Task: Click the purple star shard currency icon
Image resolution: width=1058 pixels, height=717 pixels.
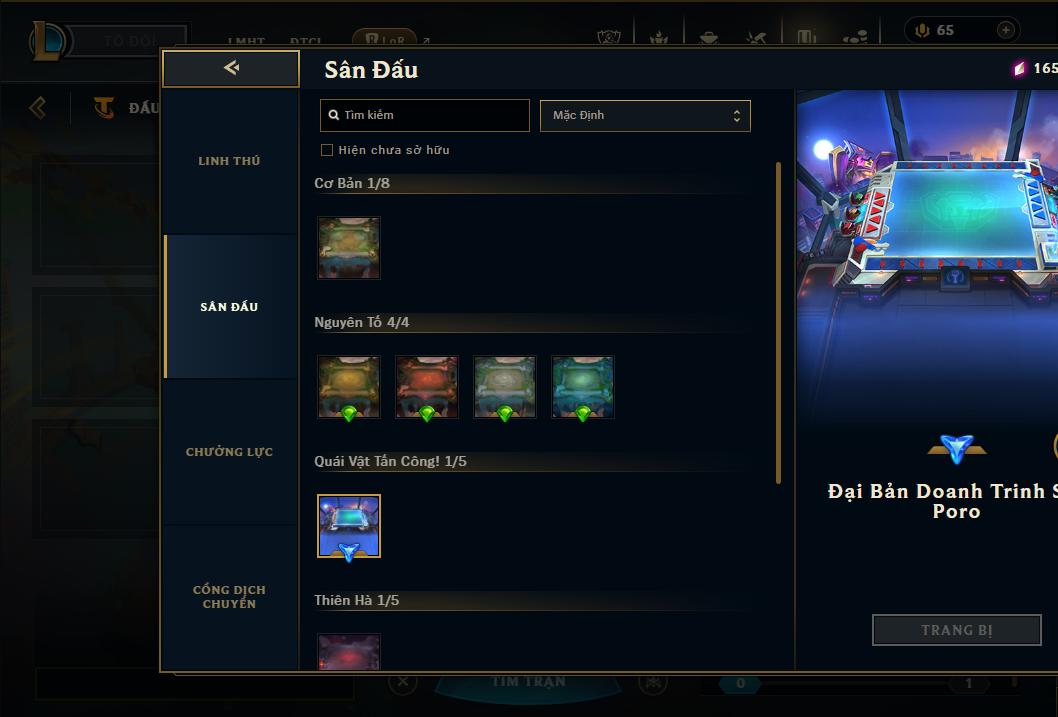Action: click(x=1019, y=68)
